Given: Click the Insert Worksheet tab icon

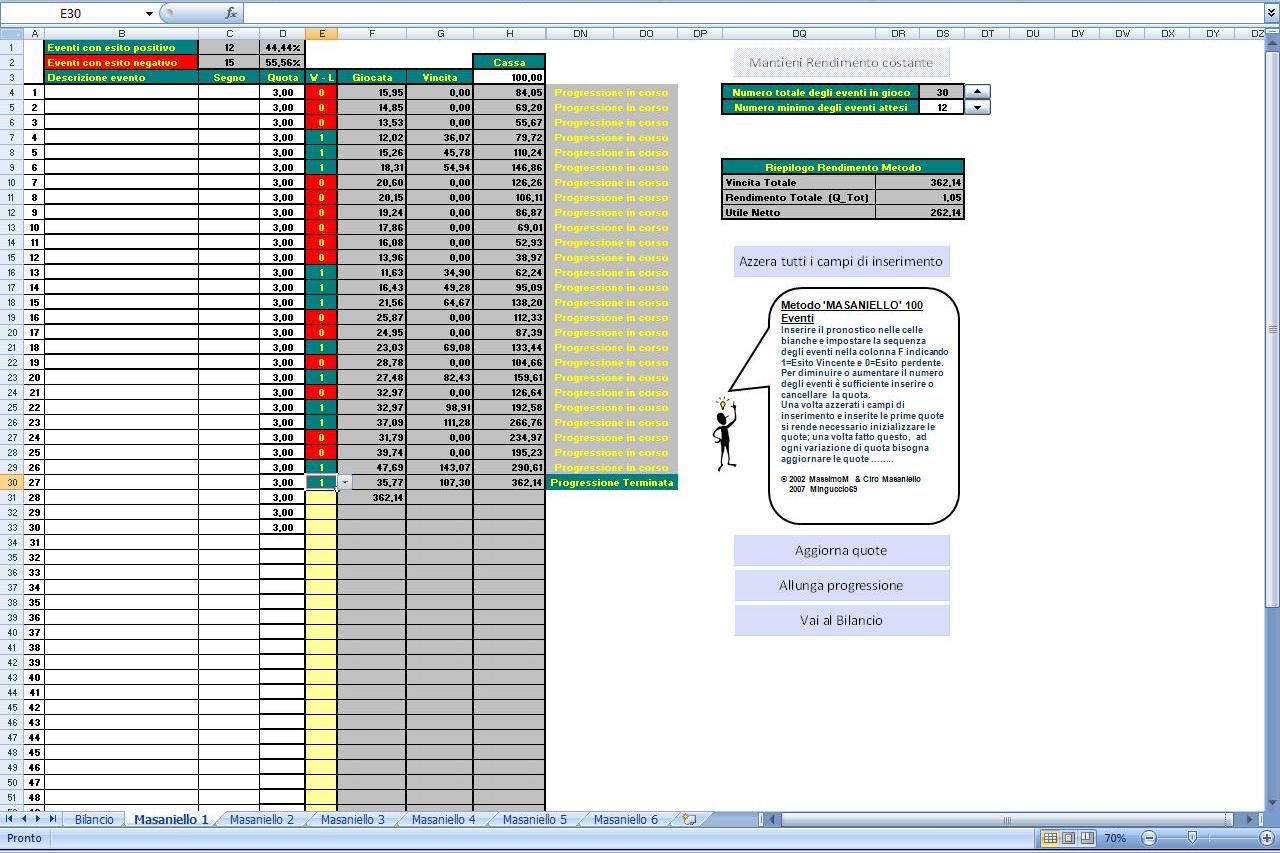Looking at the screenshot, I should (x=688, y=819).
